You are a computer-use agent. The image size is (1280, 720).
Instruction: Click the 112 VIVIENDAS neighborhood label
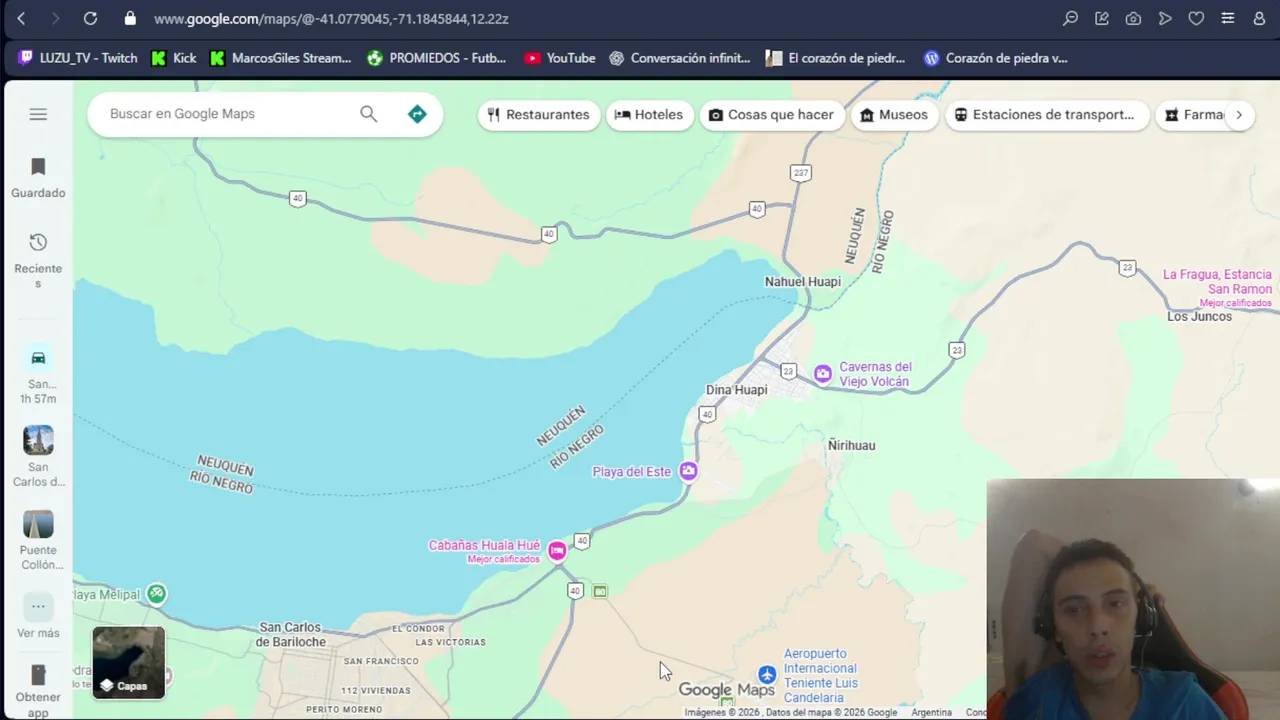[377, 691]
